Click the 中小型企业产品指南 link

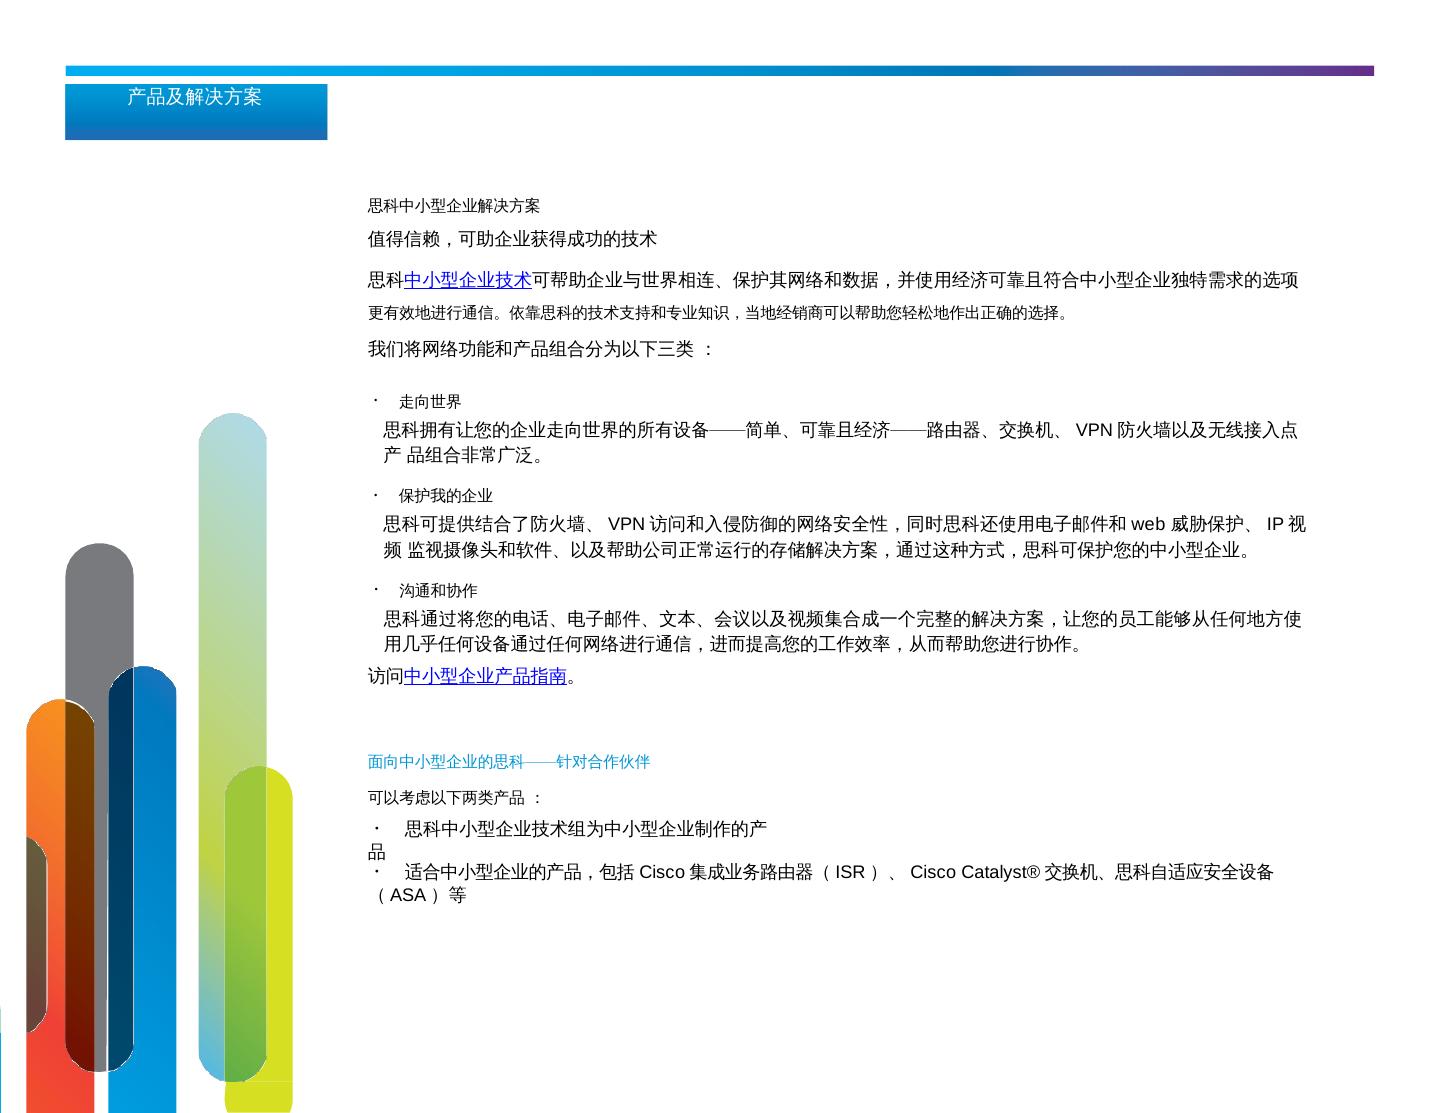click(x=485, y=677)
